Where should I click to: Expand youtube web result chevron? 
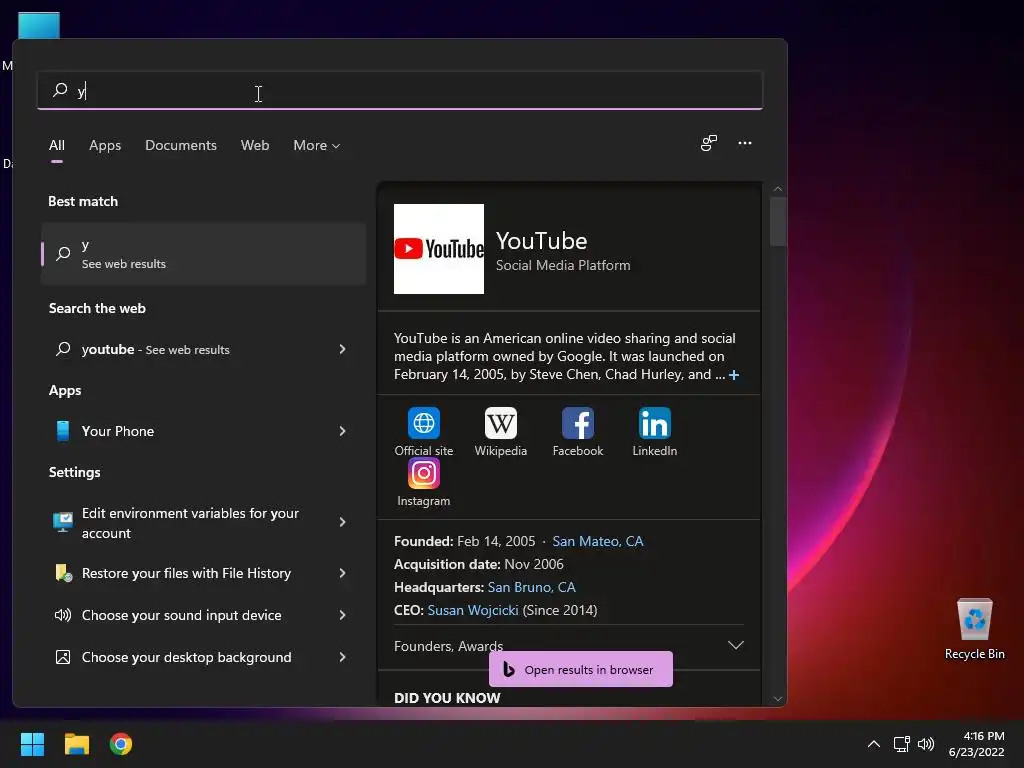[342, 349]
